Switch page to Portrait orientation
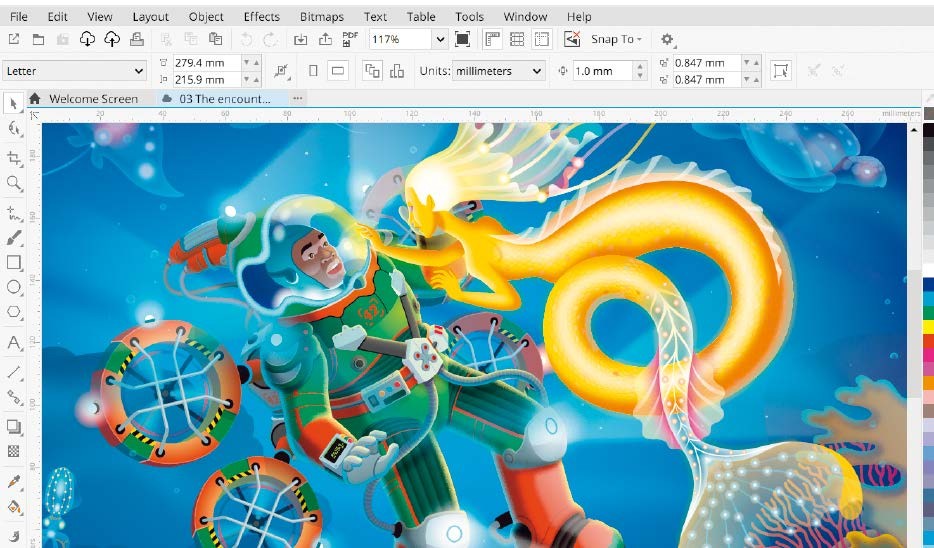 313,71
